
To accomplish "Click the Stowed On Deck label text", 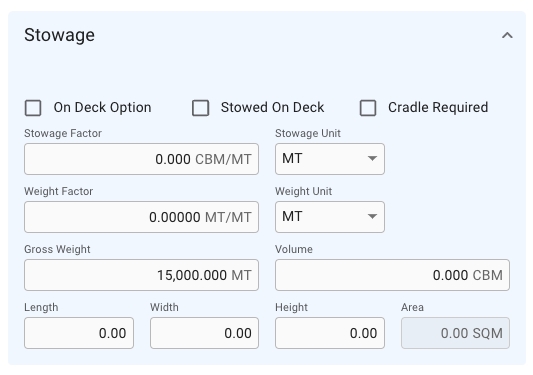I will click(x=273, y=107).
